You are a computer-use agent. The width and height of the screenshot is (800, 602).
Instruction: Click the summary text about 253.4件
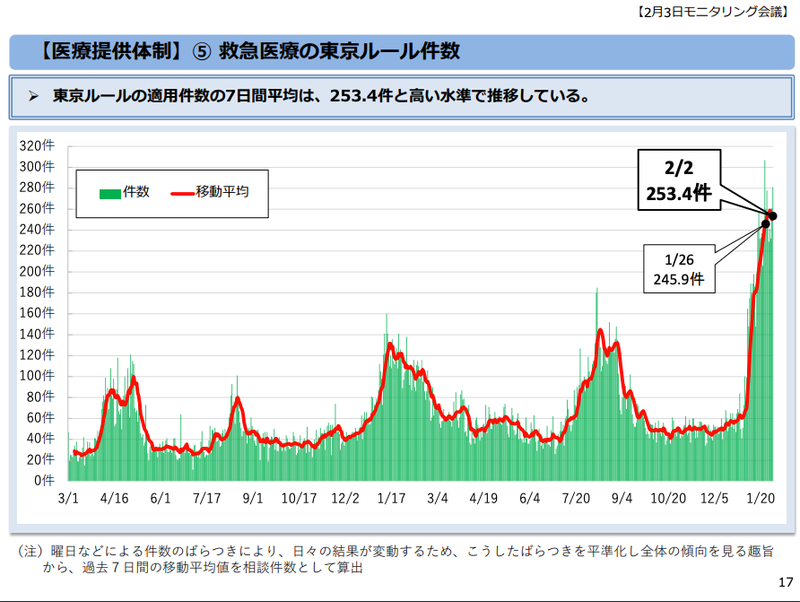pos(321,96)
